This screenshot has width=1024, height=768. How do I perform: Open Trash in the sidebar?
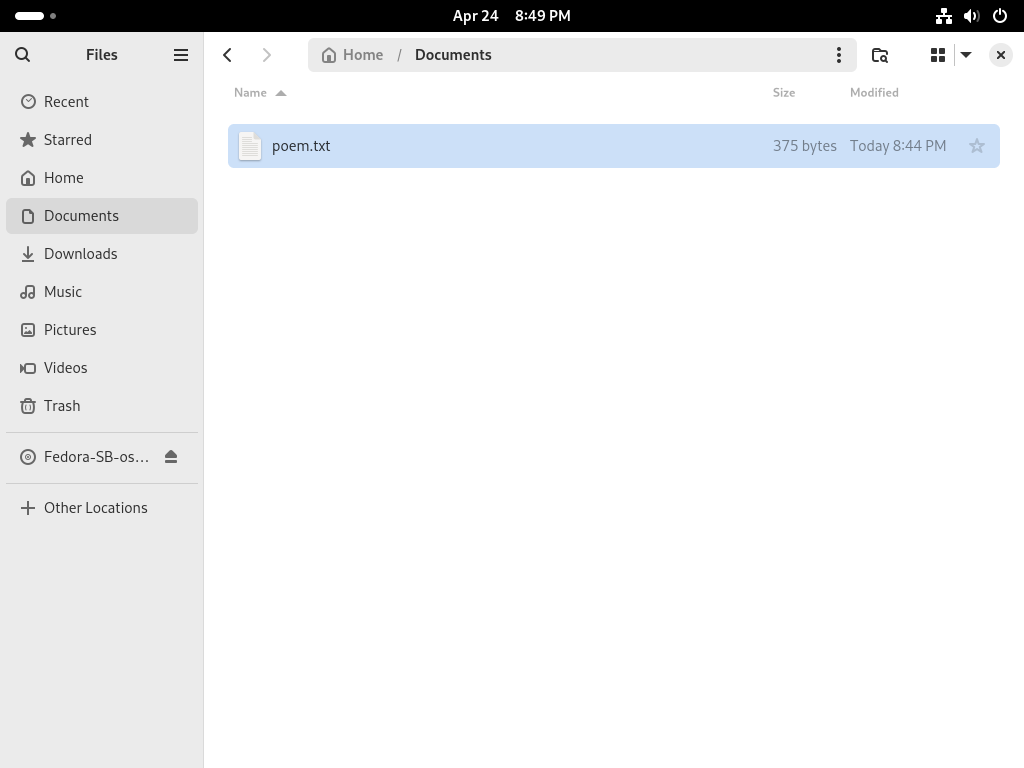click(x=102, y=406)
